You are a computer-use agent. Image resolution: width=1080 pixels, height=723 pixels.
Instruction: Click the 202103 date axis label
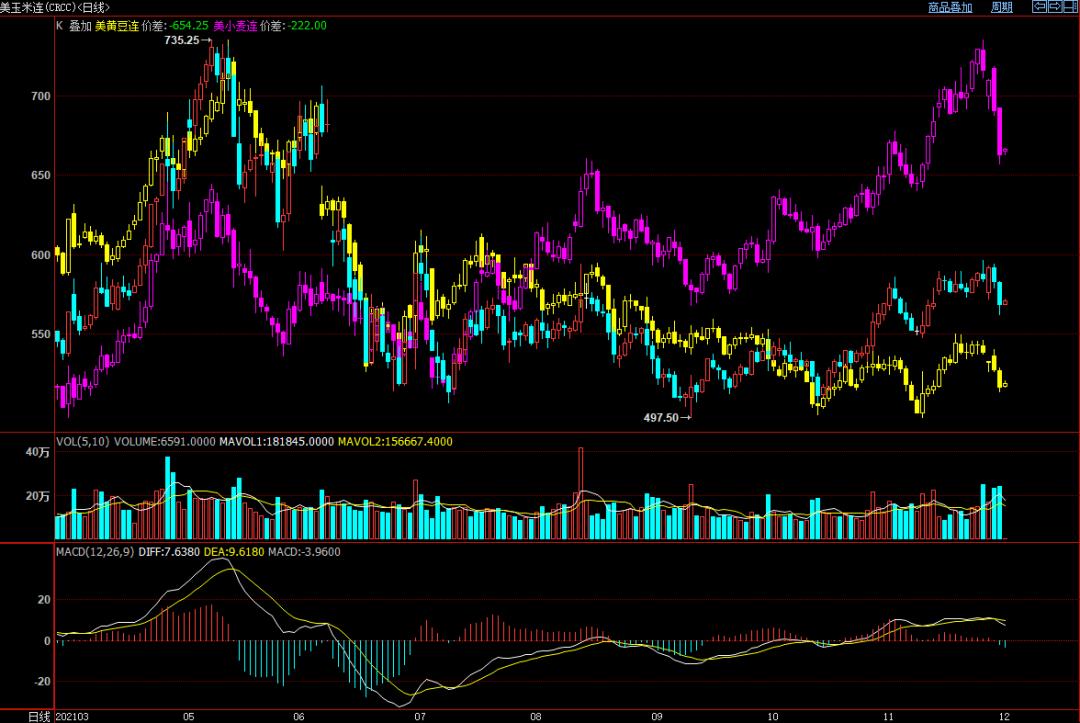(72, 717)
